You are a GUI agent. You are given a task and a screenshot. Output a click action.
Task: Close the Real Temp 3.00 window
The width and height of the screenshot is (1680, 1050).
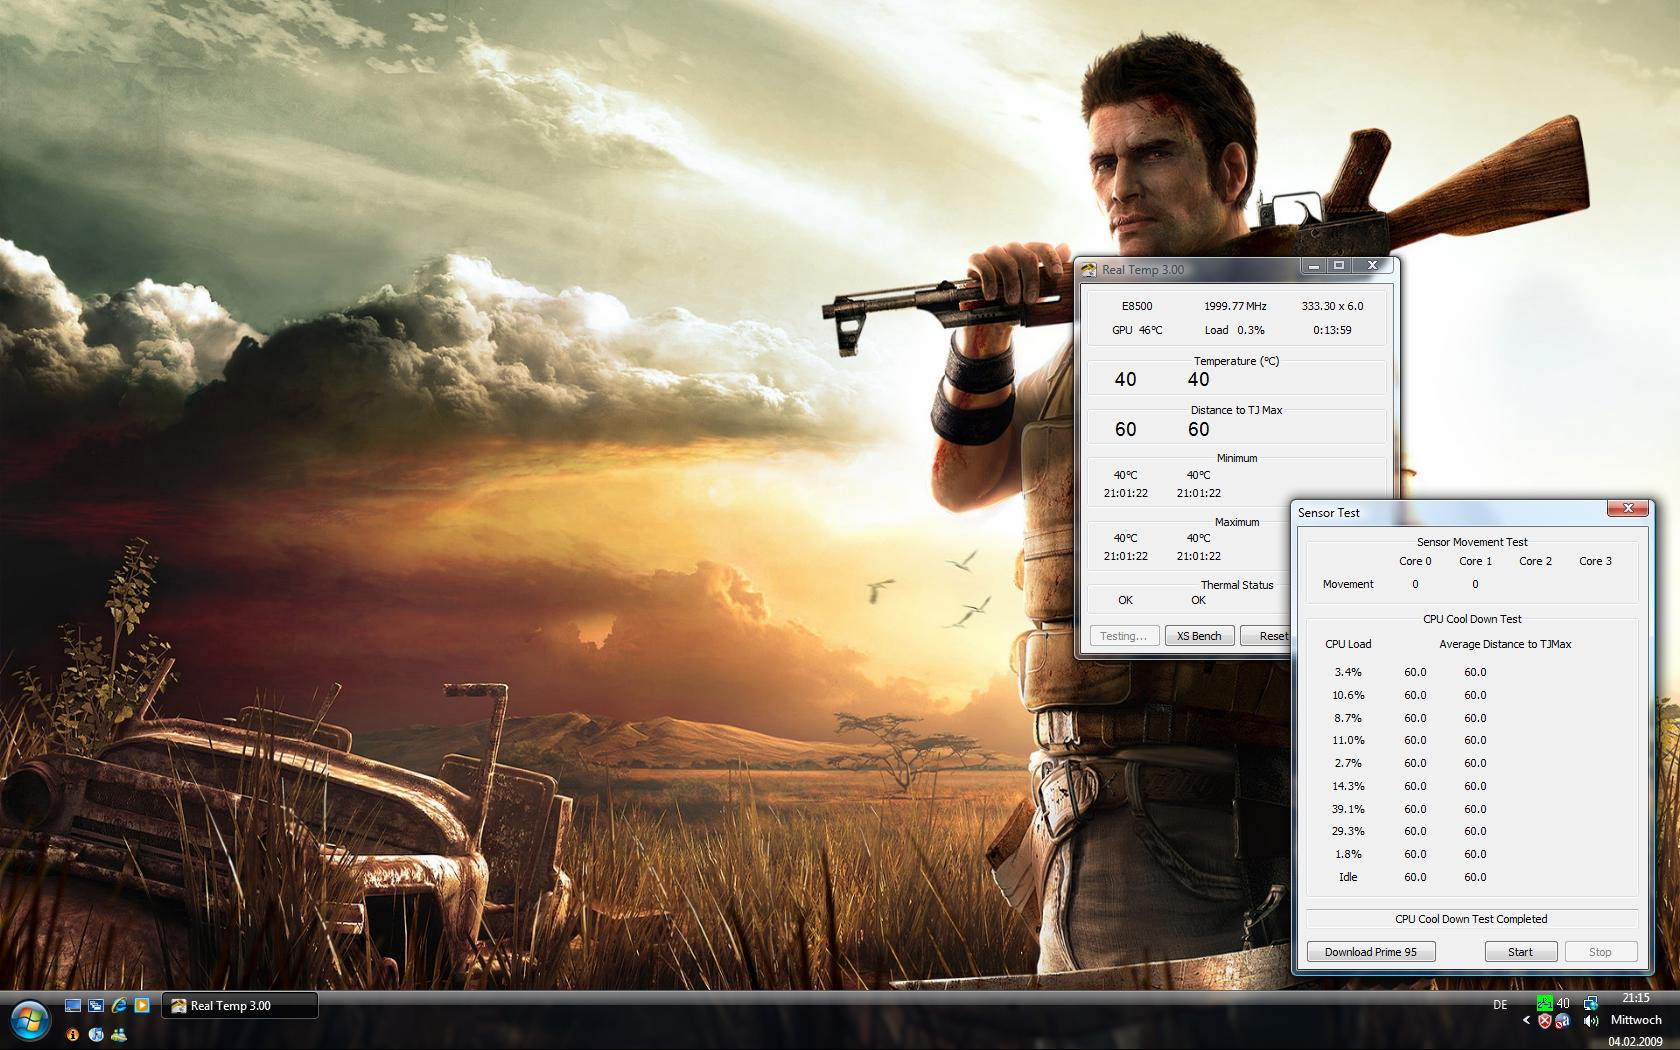coord(1373,266)
